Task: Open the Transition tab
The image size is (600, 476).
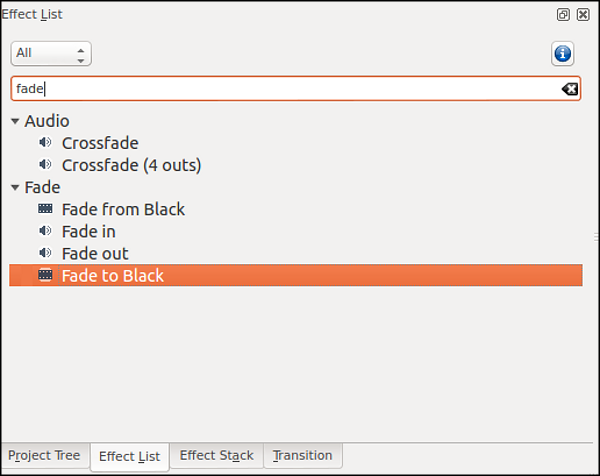Action: coord(302,456)
